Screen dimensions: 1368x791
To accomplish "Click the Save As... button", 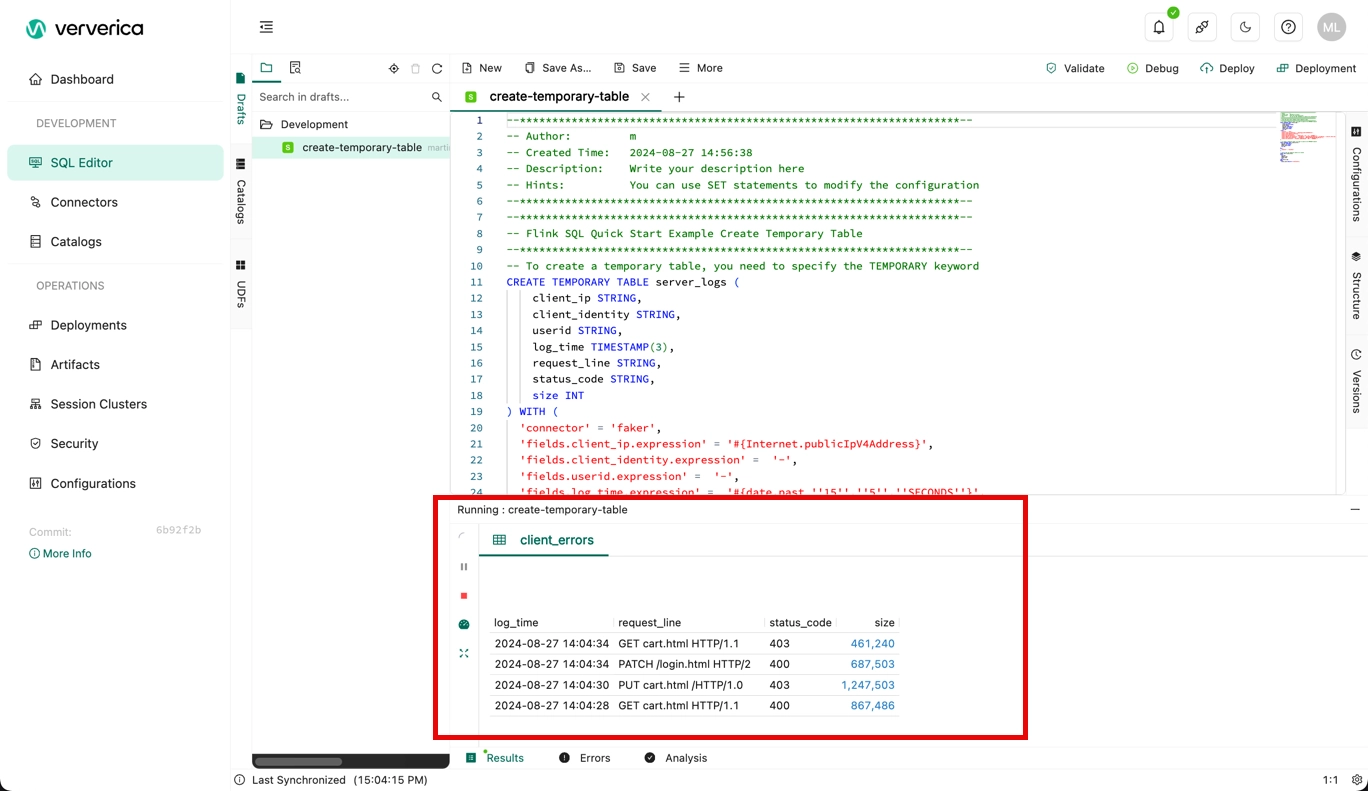I will [558, 68].
